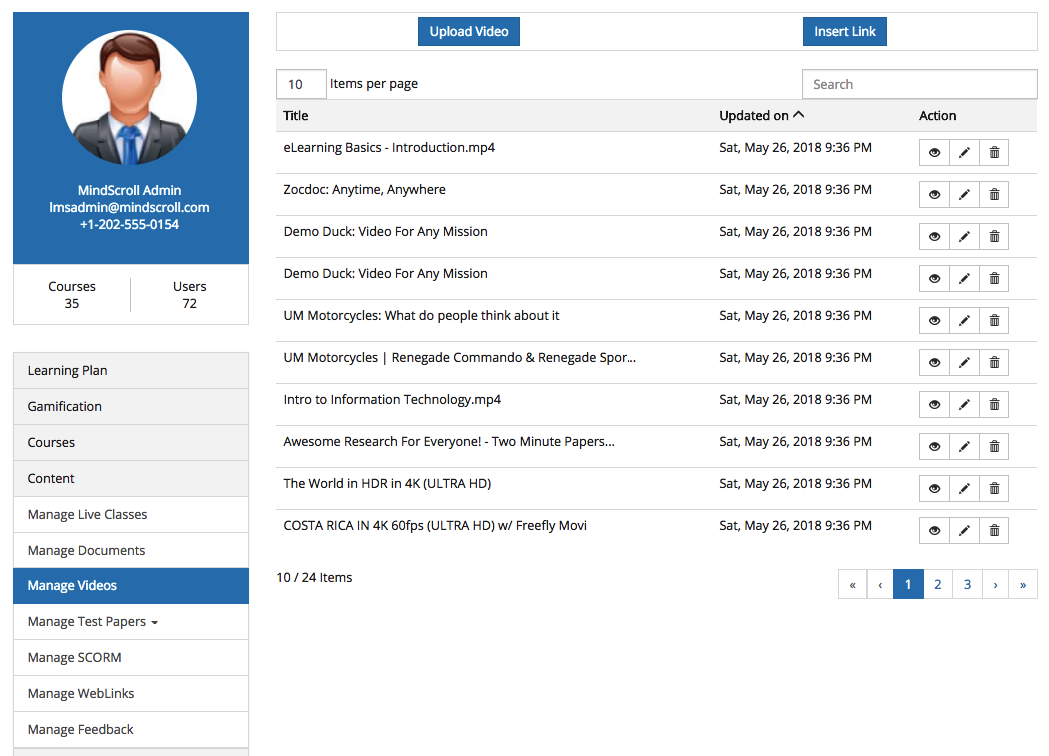The width and height of the screenshot is (1049, 756).
Task: Preview Awesome Research For Everyone! video
Action: click(934, 446)
